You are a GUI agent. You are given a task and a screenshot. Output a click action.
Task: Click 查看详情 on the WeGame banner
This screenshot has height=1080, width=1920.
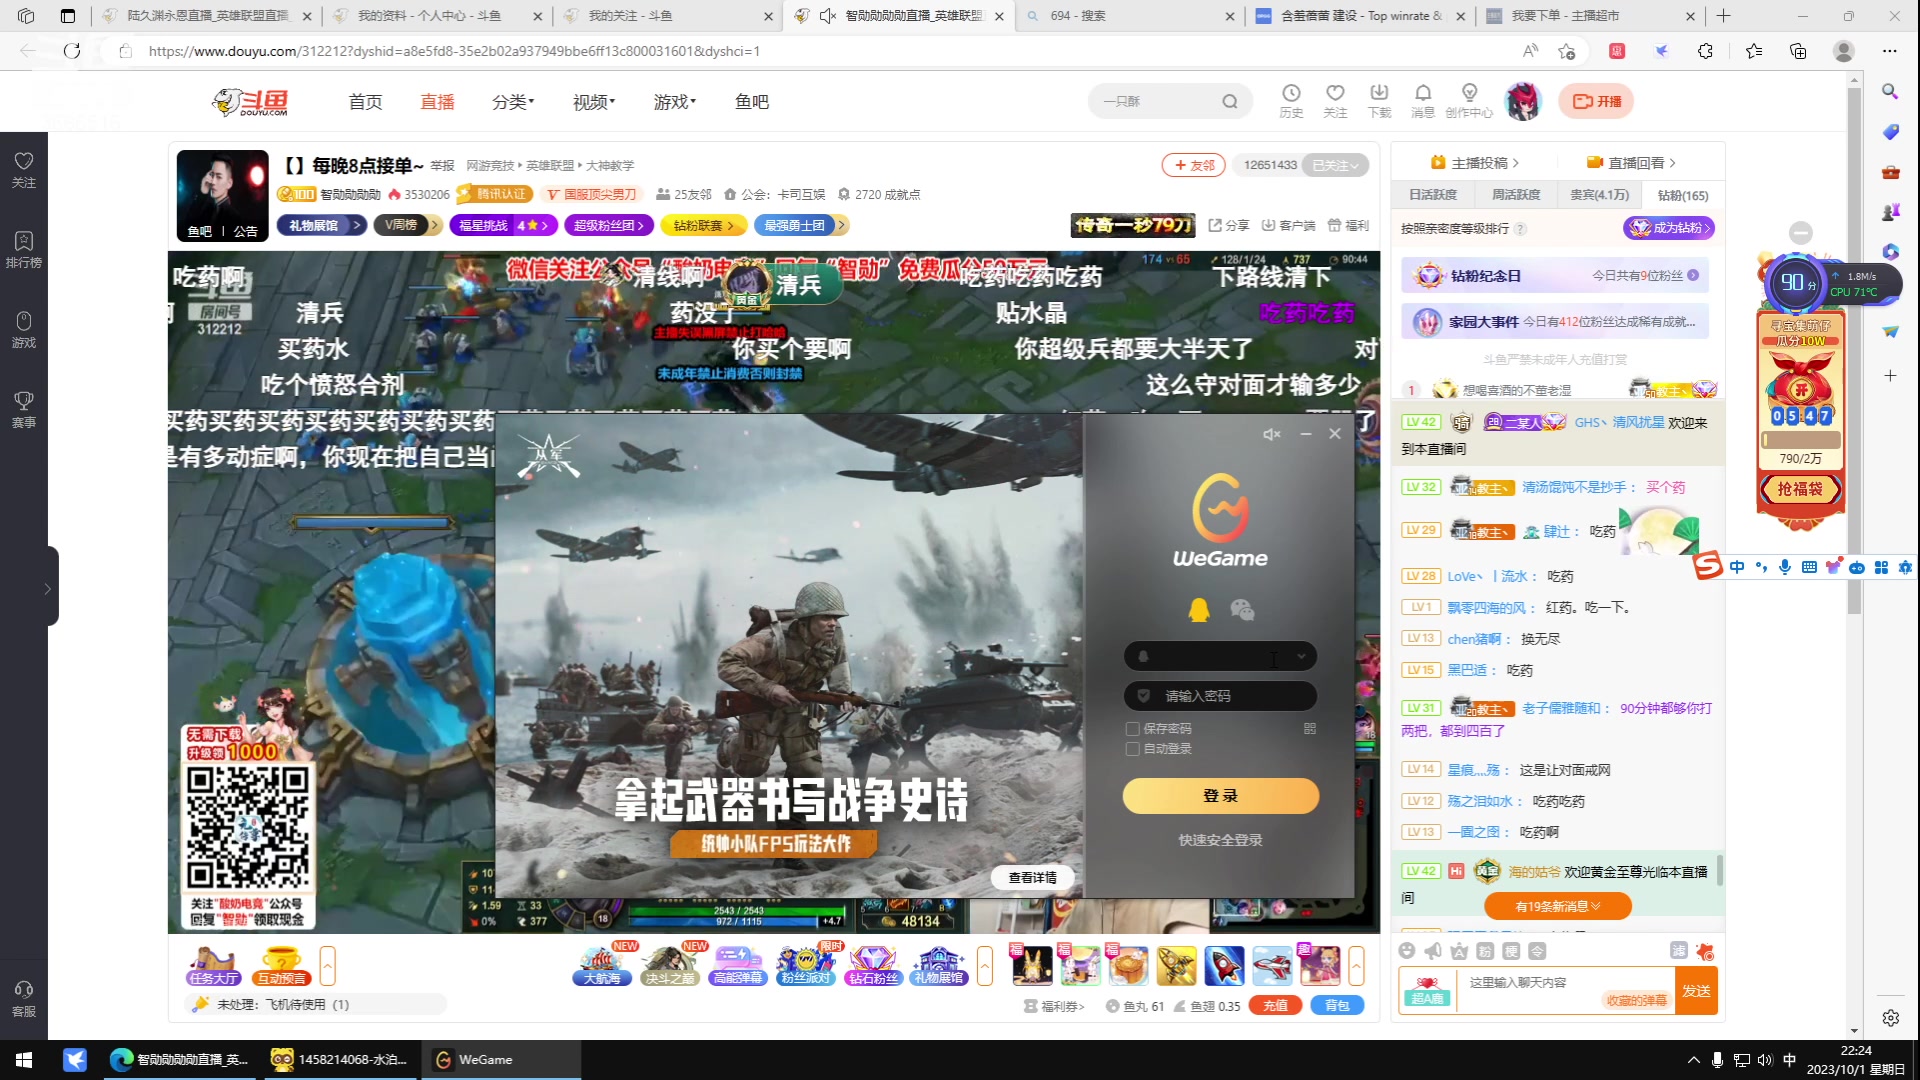[x=1033, y=878]
